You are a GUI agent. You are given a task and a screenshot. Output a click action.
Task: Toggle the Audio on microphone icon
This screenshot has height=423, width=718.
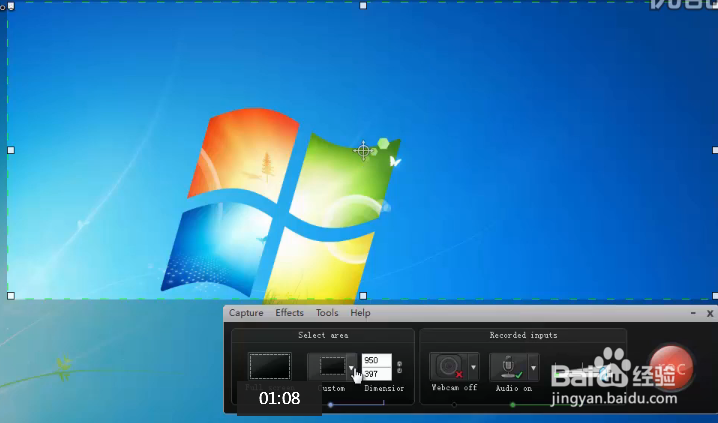tap(508, 366)
